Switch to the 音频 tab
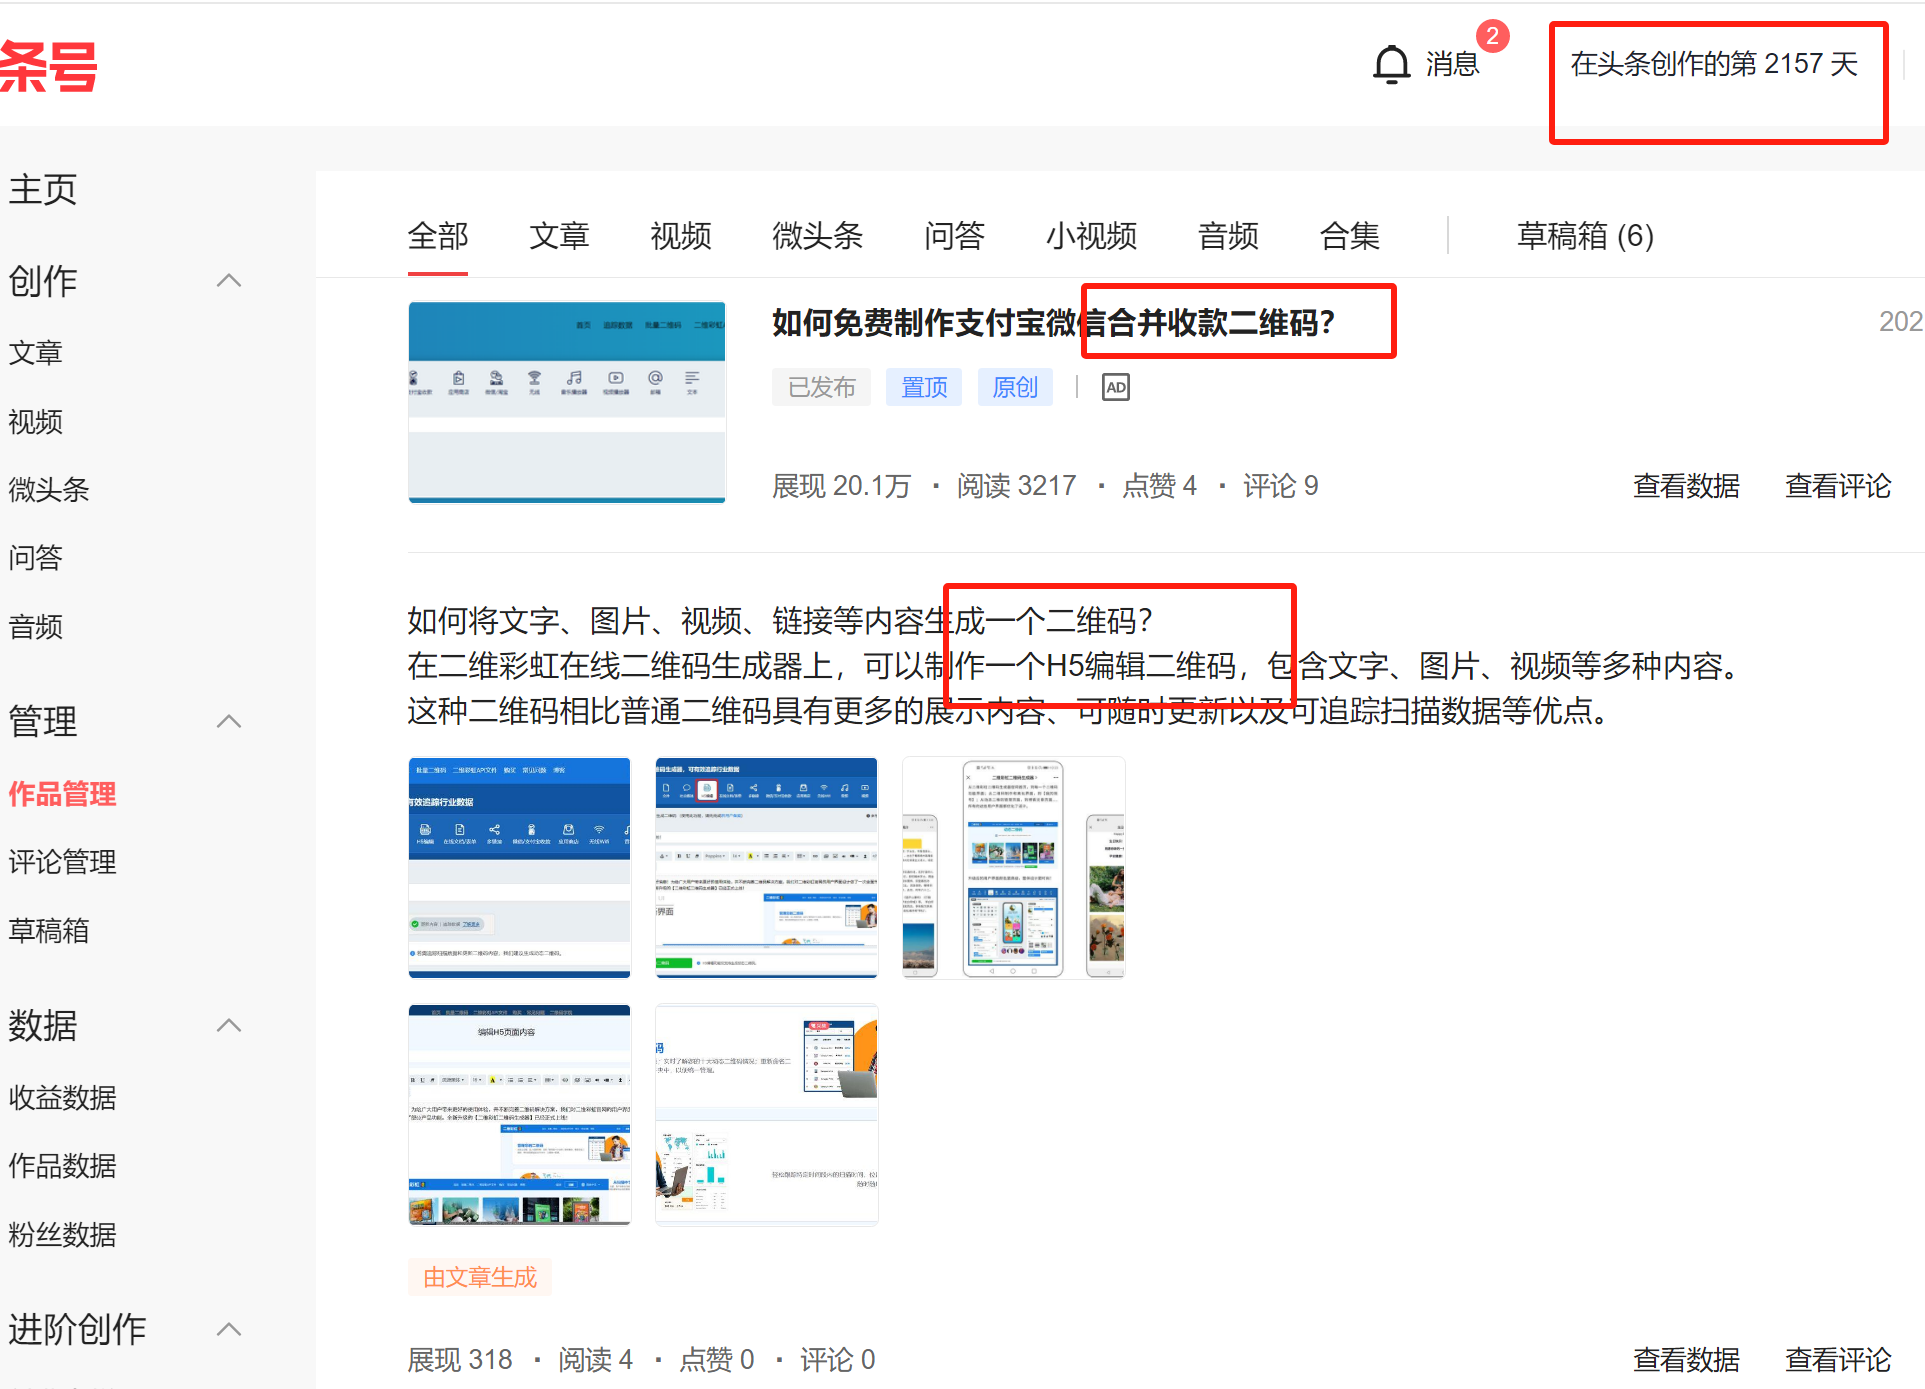The width and height of the screenshot is (1925, 1389). coord(1229,236)
